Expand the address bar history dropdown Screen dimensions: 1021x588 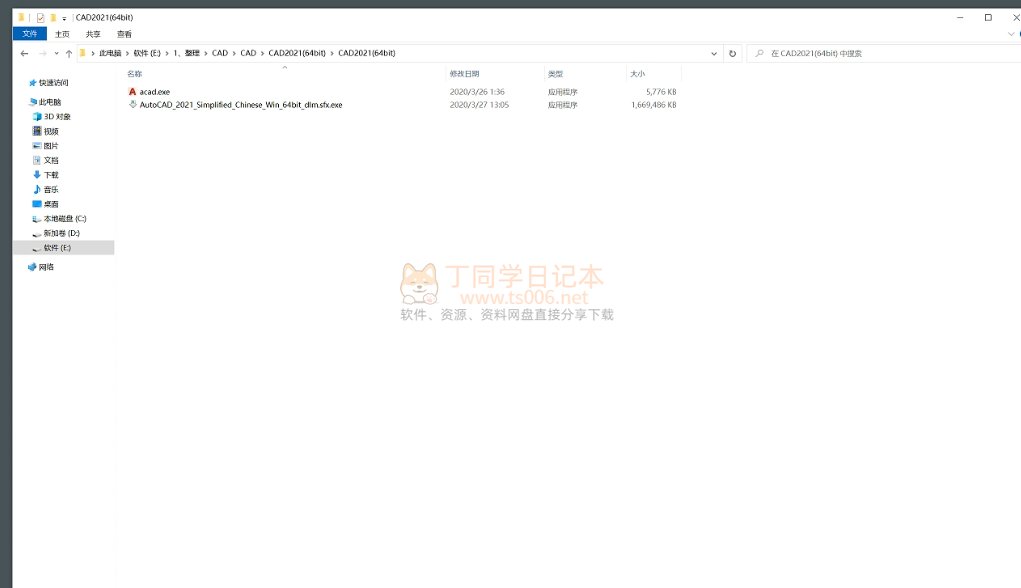click(714, 53)
